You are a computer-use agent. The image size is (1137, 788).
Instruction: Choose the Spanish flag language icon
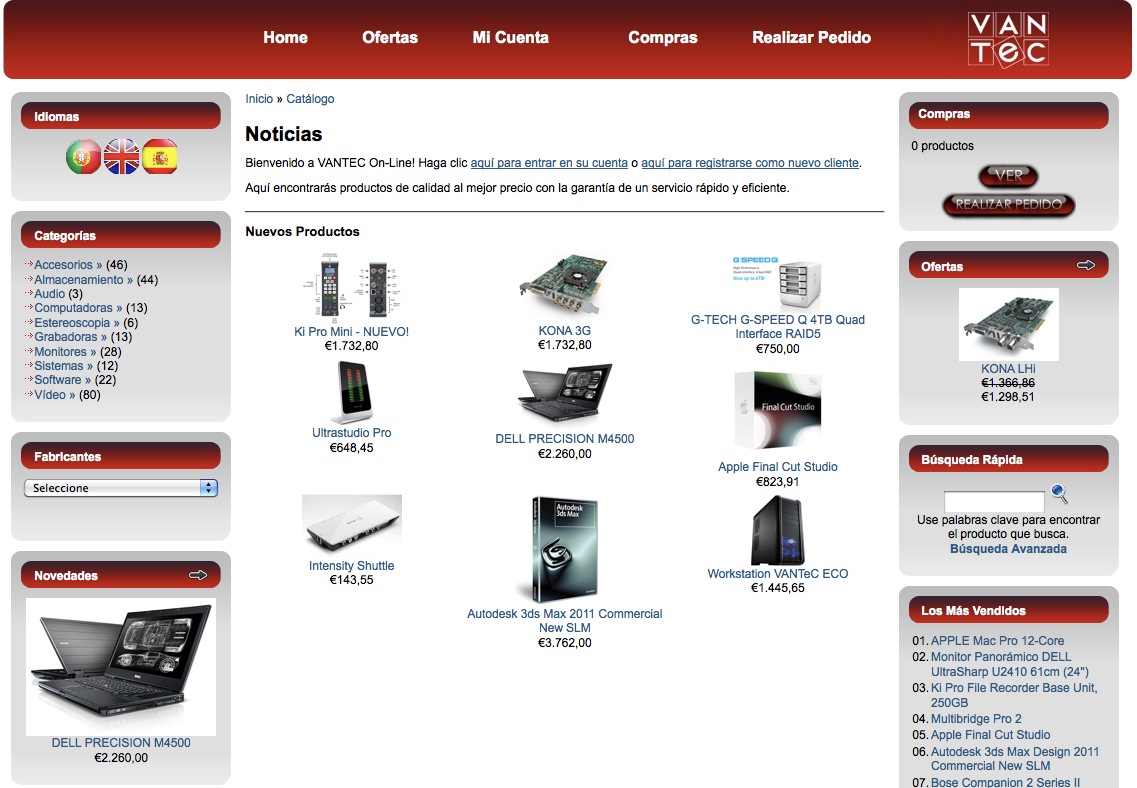(x=159, y=157)
